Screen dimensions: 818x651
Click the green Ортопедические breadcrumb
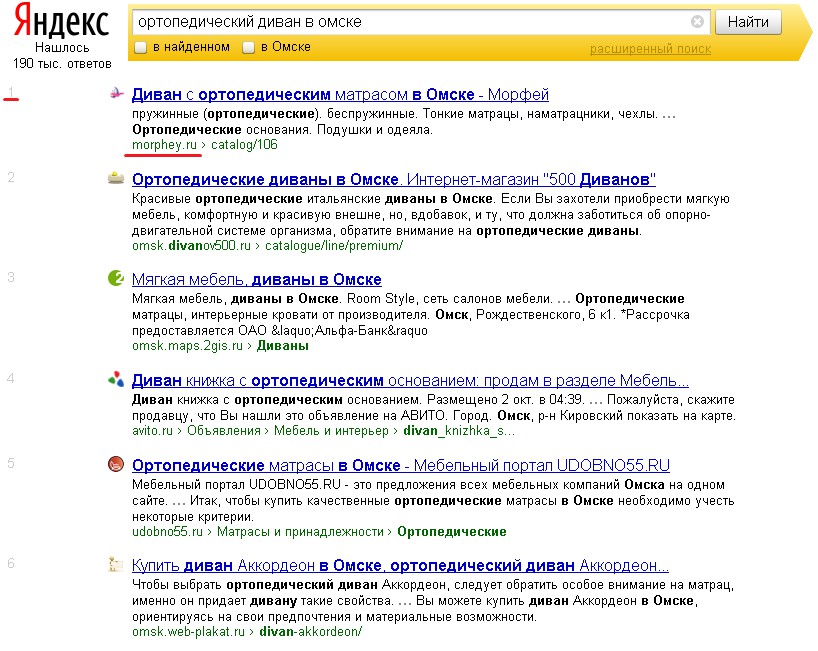click(x=452, y=532)
